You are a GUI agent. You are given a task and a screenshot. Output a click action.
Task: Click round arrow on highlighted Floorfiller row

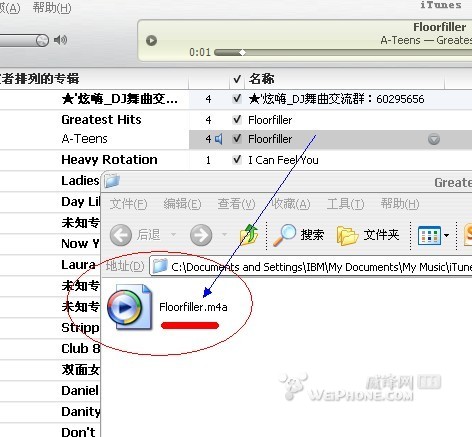pyautogui.click(x=434, y=139)
